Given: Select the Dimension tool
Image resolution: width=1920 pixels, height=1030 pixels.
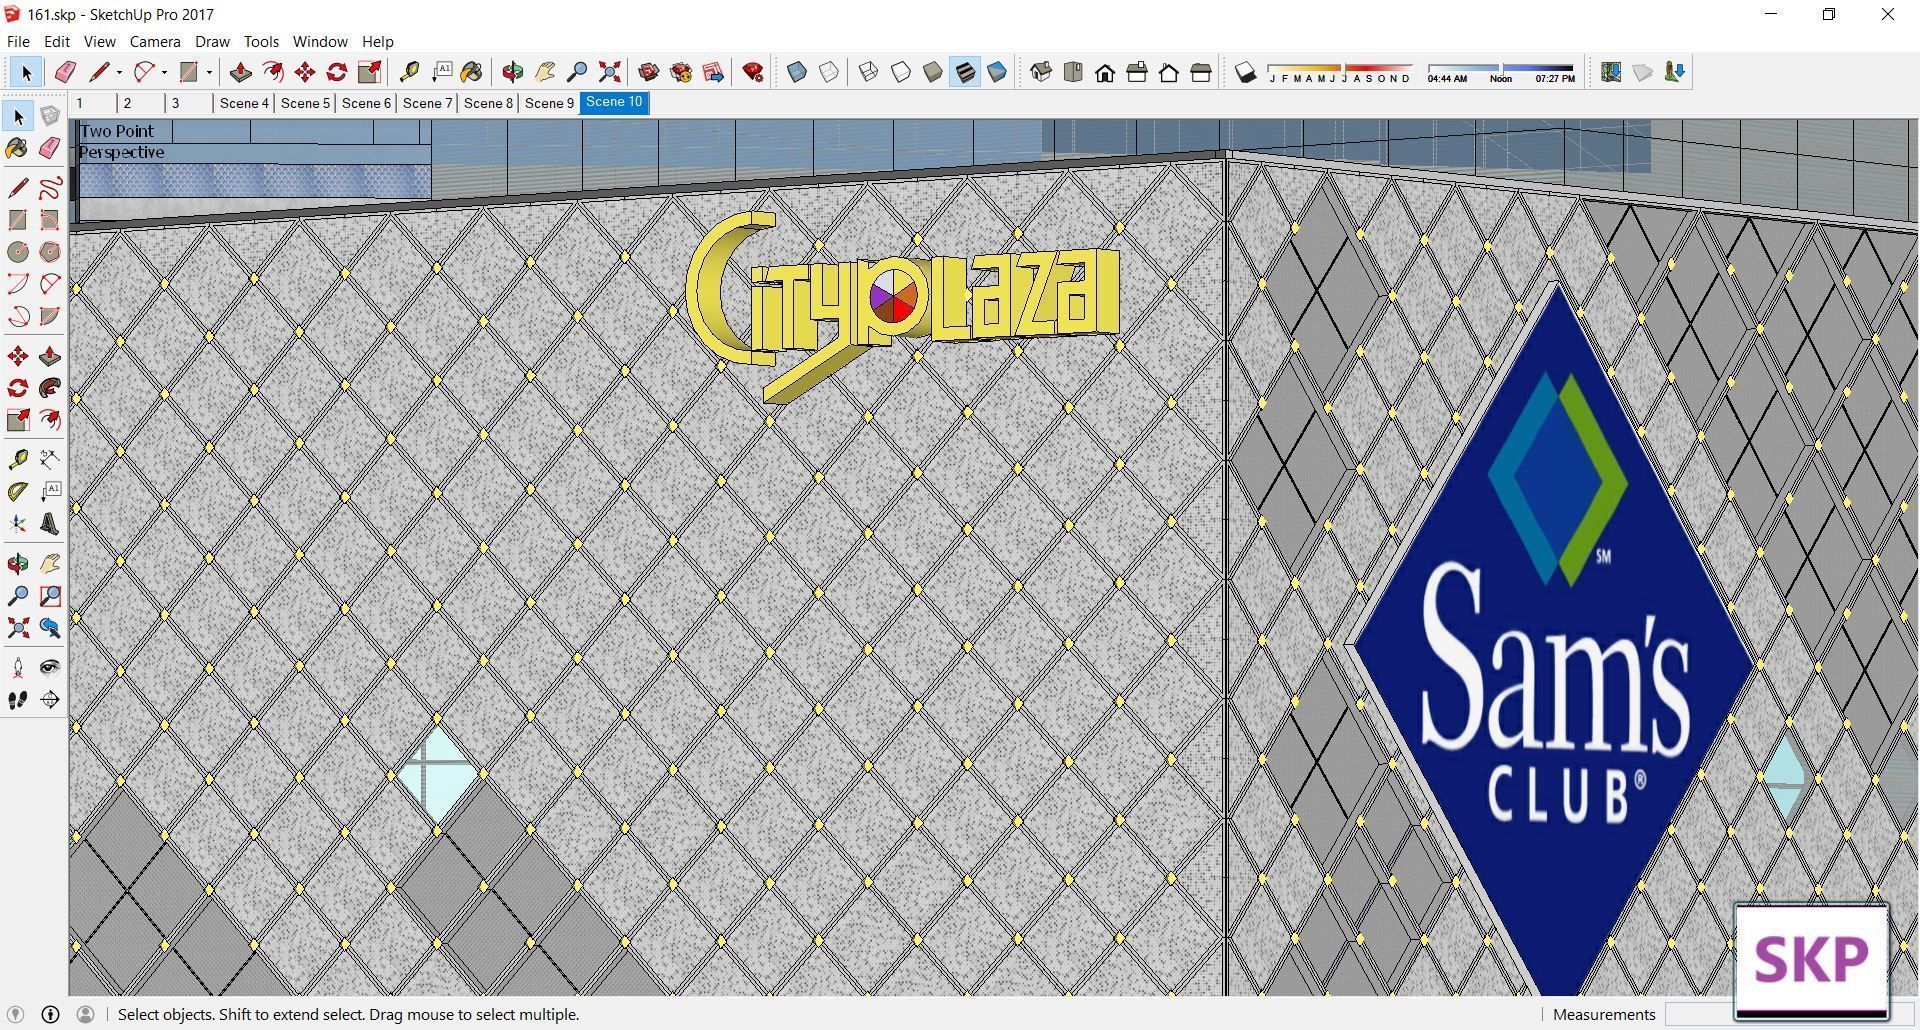Looking at the screenshot, I should 50,459.
